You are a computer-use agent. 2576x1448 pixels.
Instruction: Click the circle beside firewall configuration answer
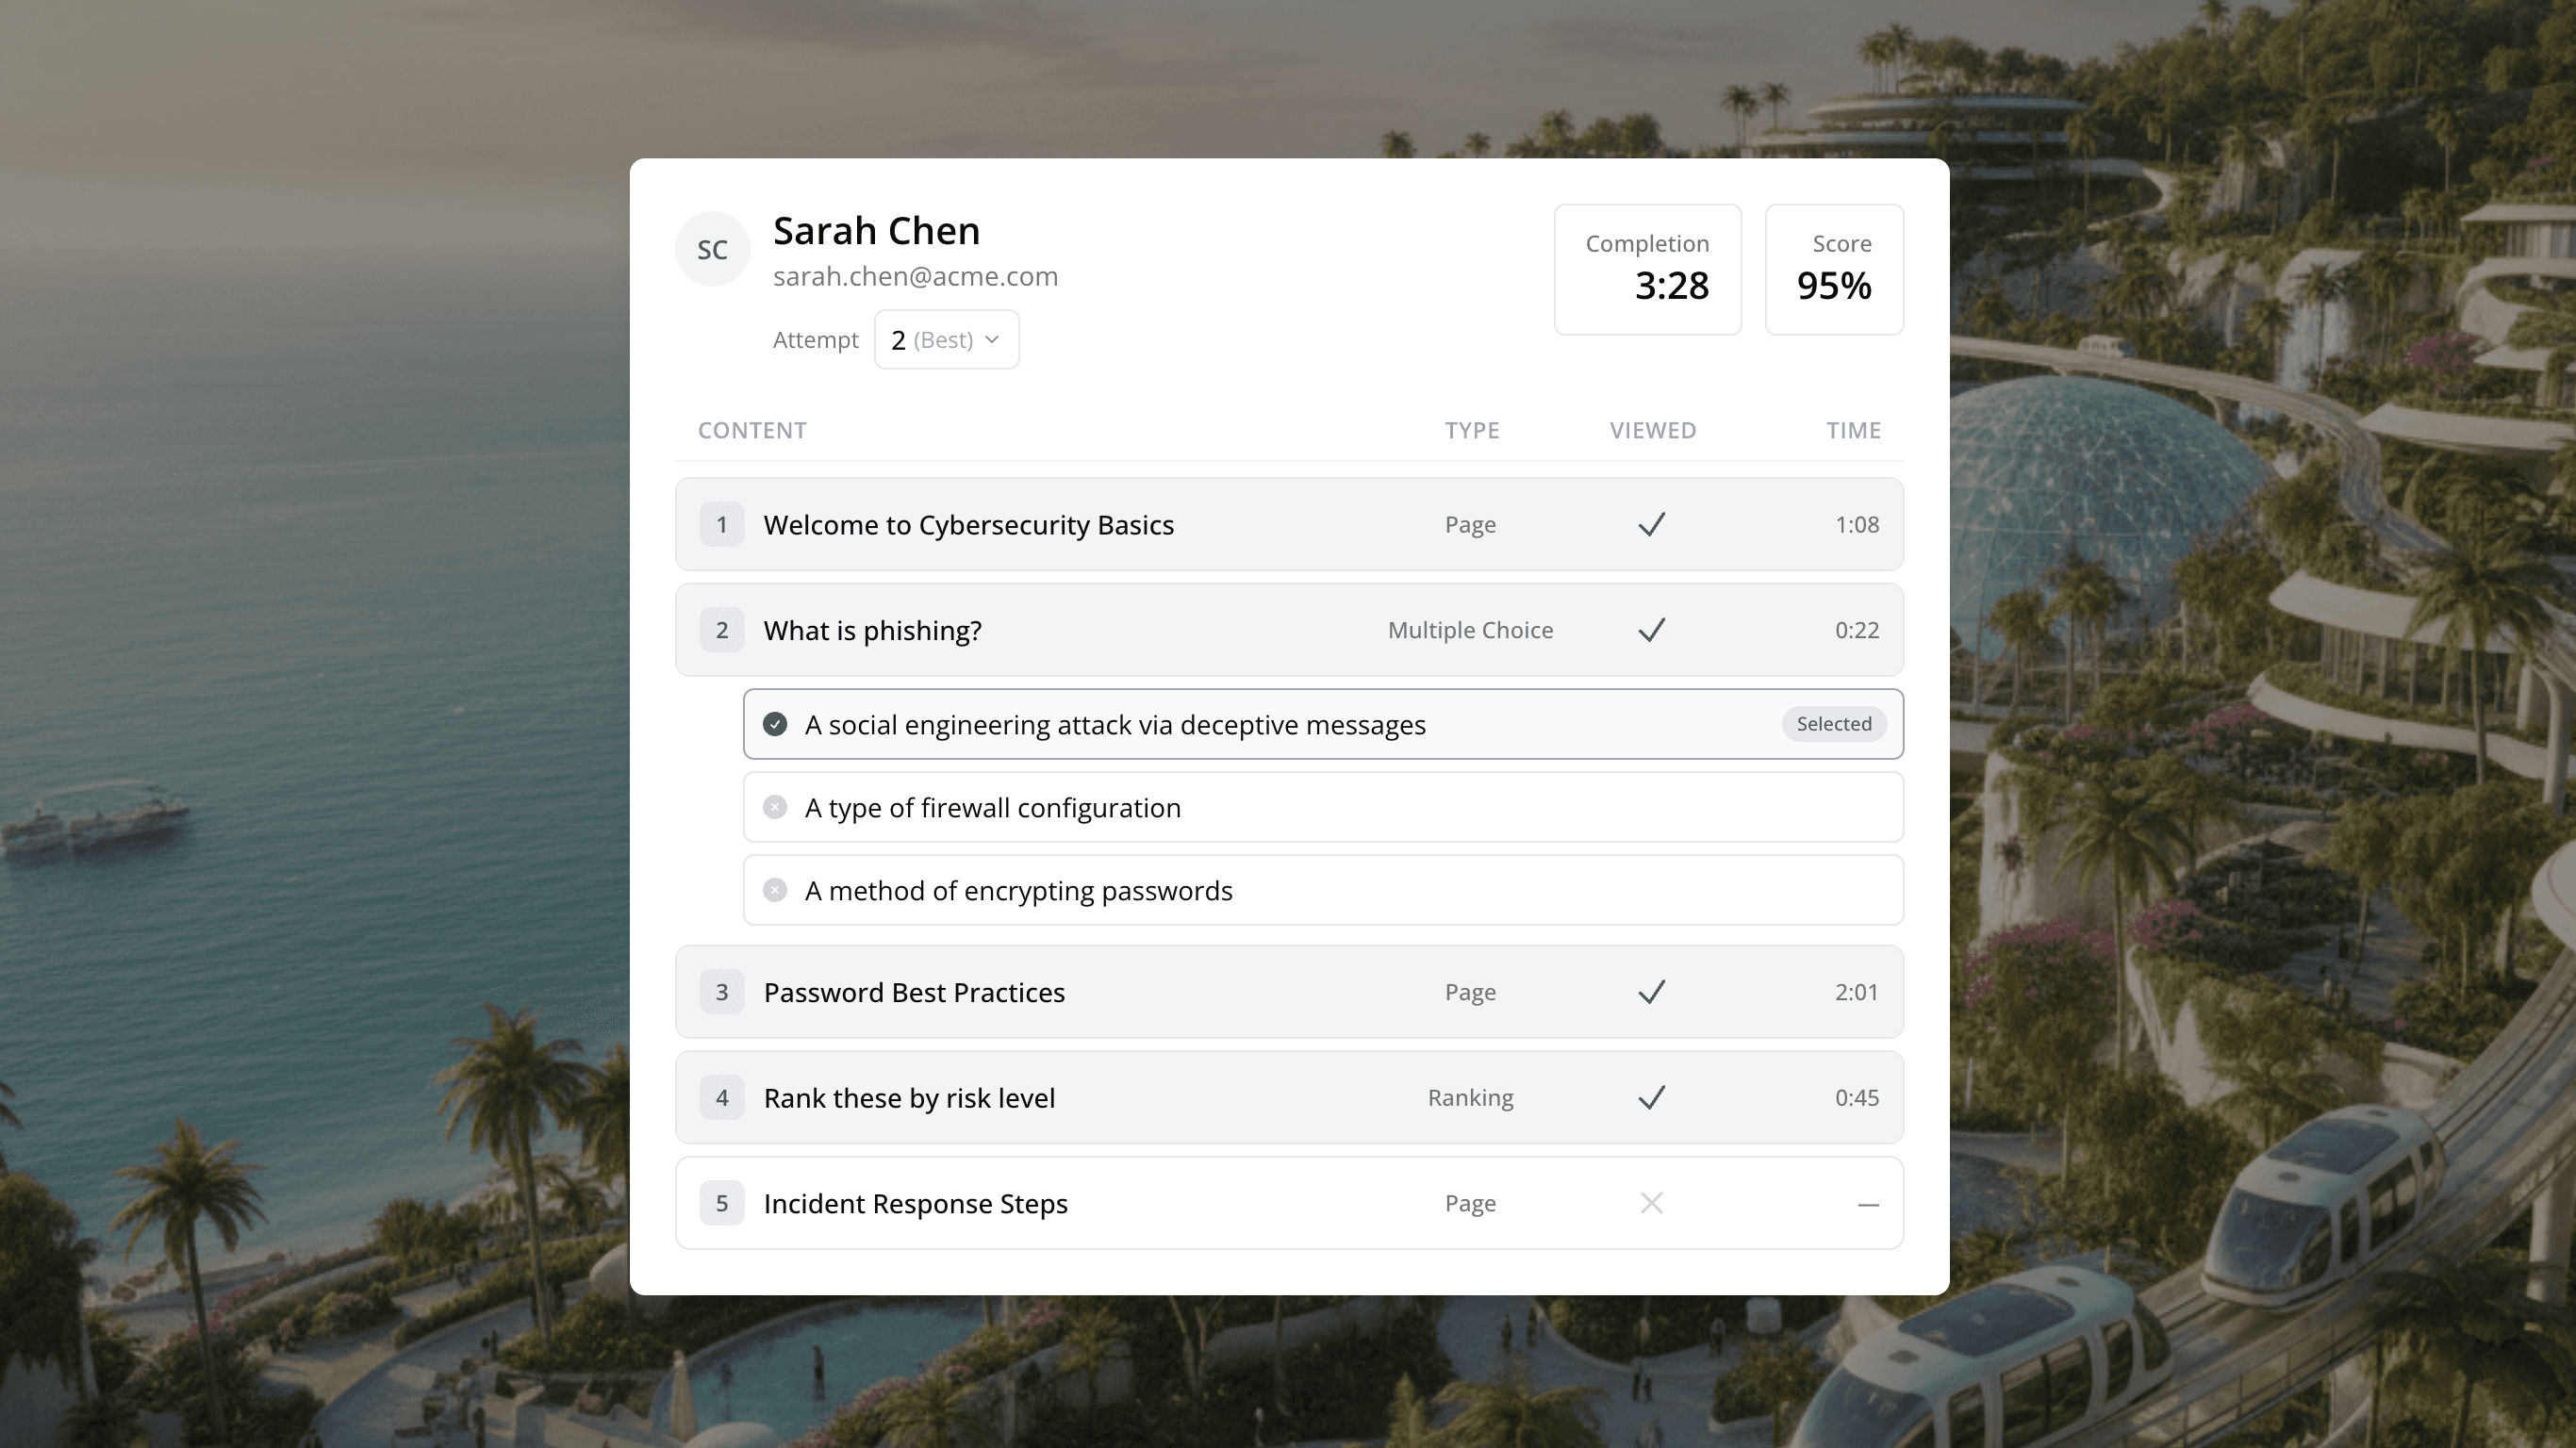(776, 807)
